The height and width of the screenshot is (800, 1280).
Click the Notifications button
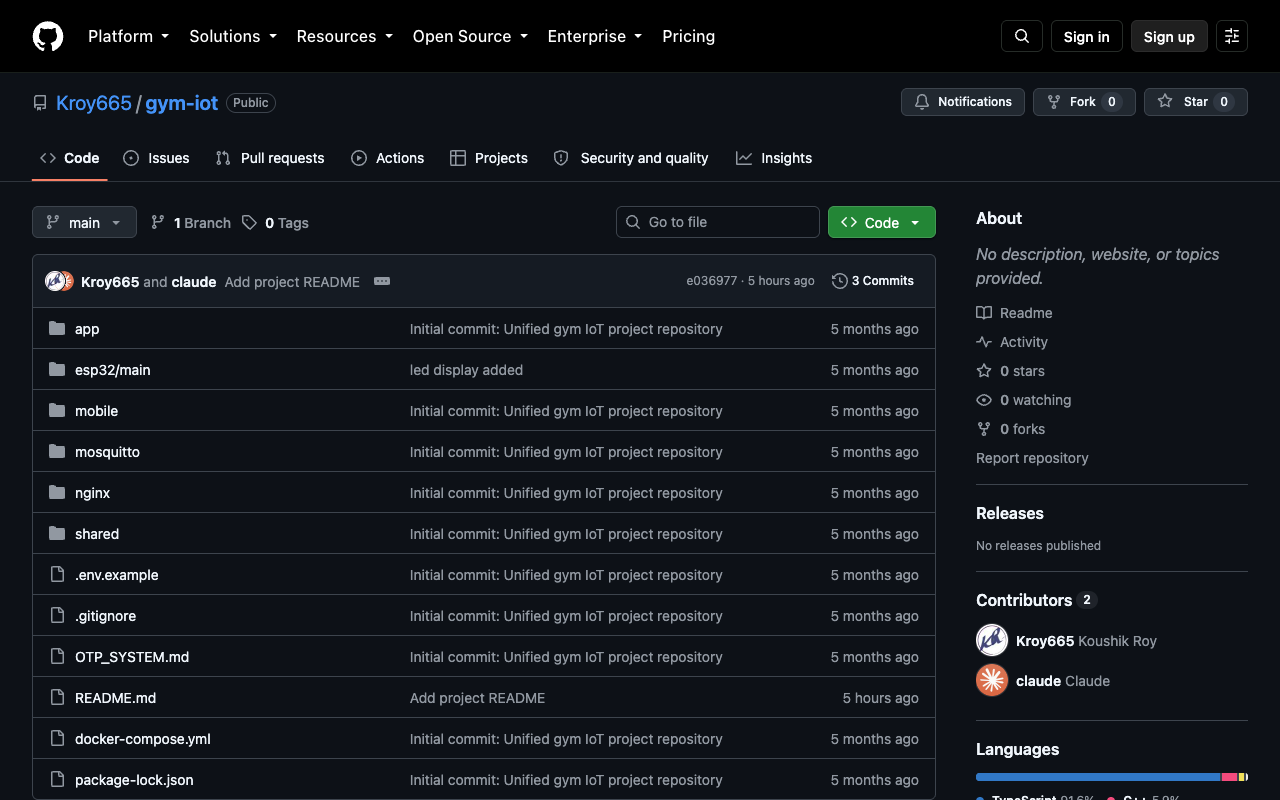point(963,102)
